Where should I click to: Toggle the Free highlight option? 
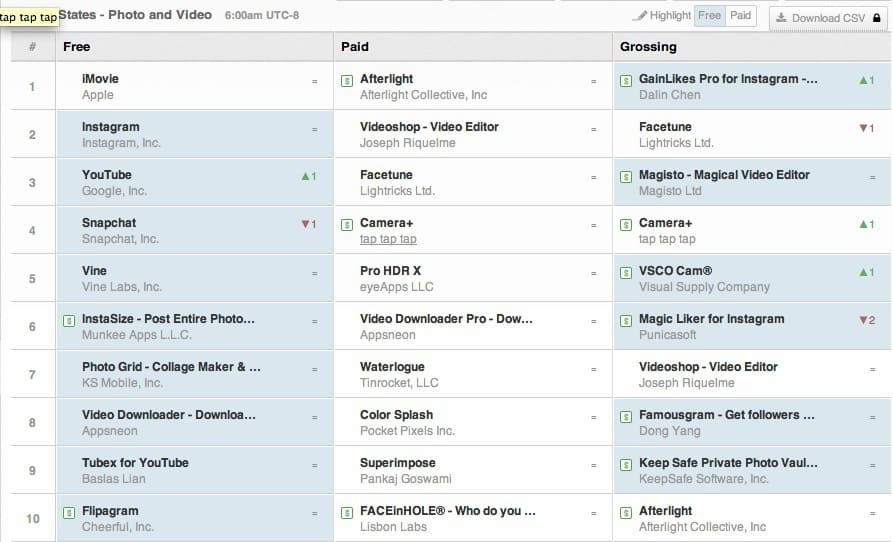(709, 16)
